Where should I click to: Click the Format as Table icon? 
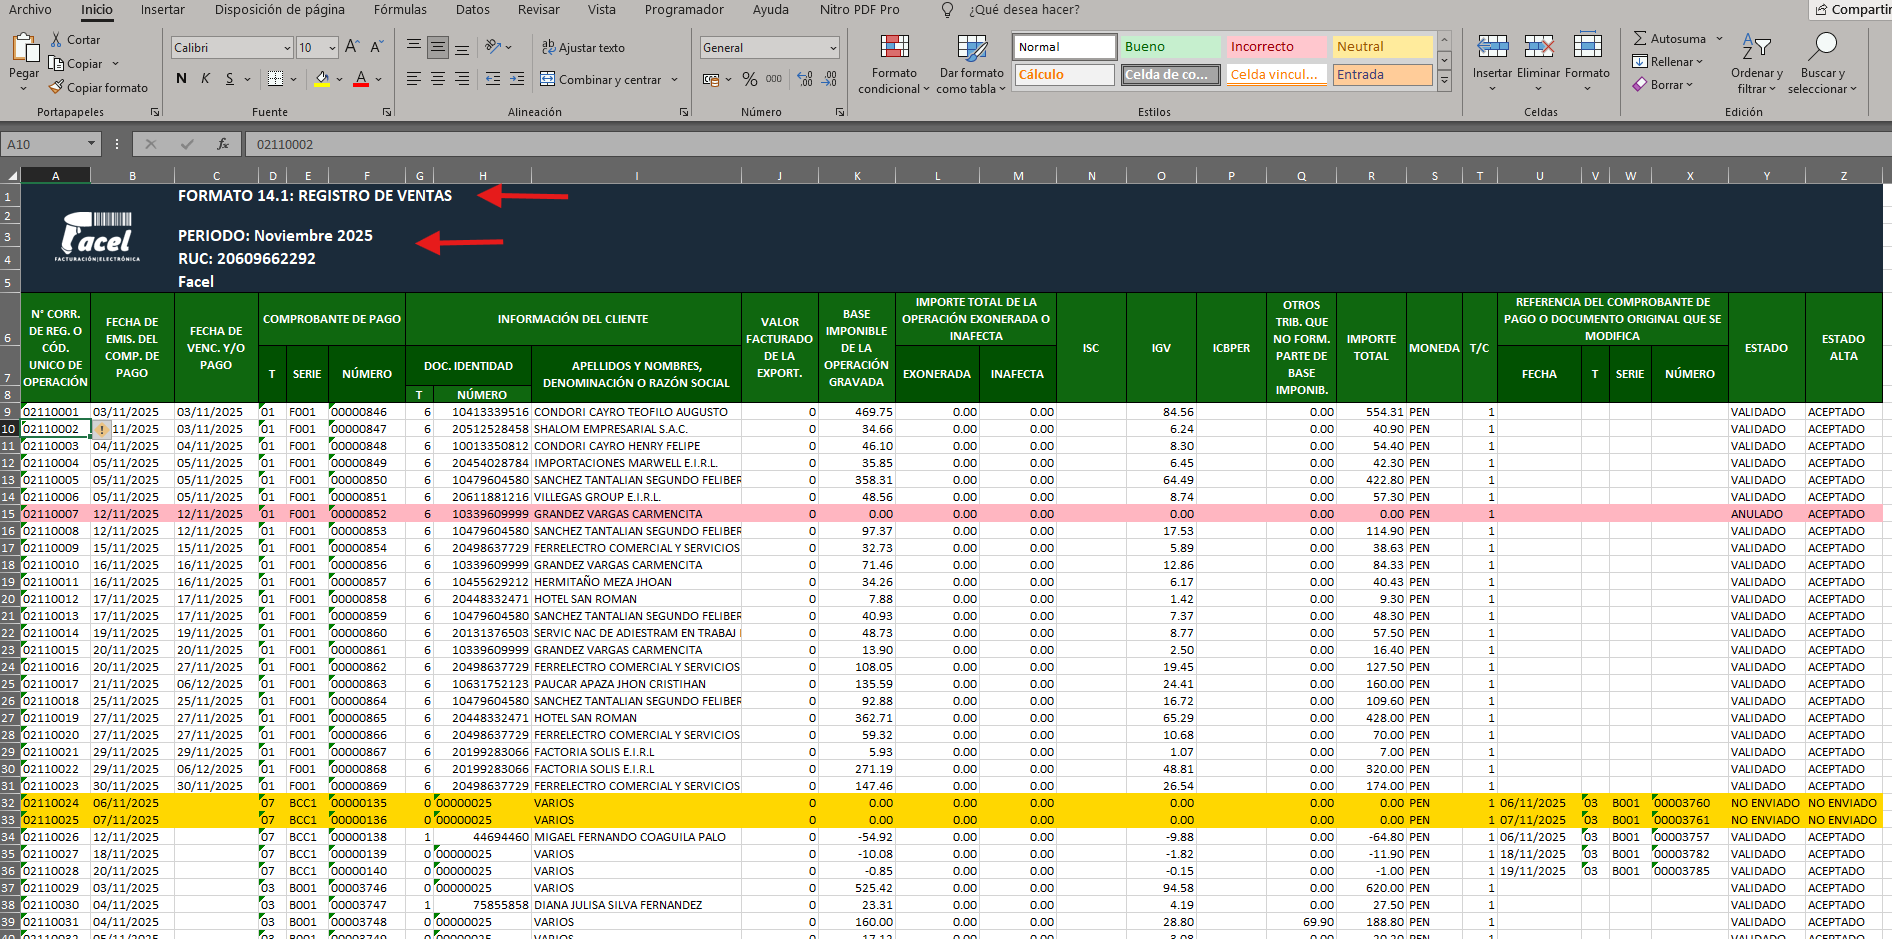tap(971, 48)
